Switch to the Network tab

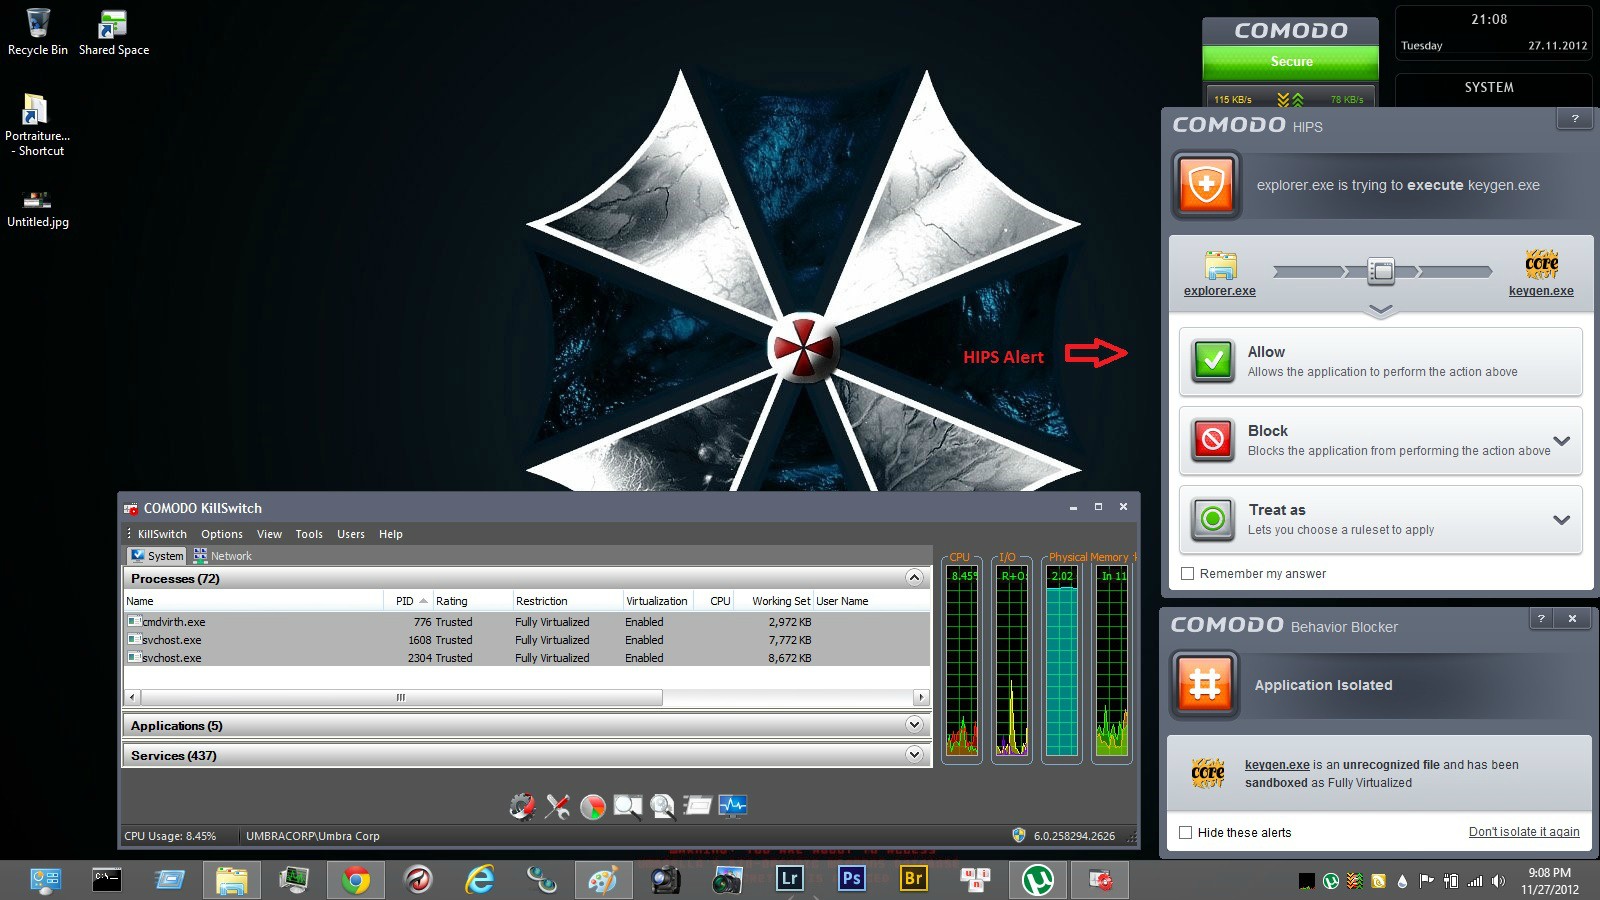coord(223,556)
